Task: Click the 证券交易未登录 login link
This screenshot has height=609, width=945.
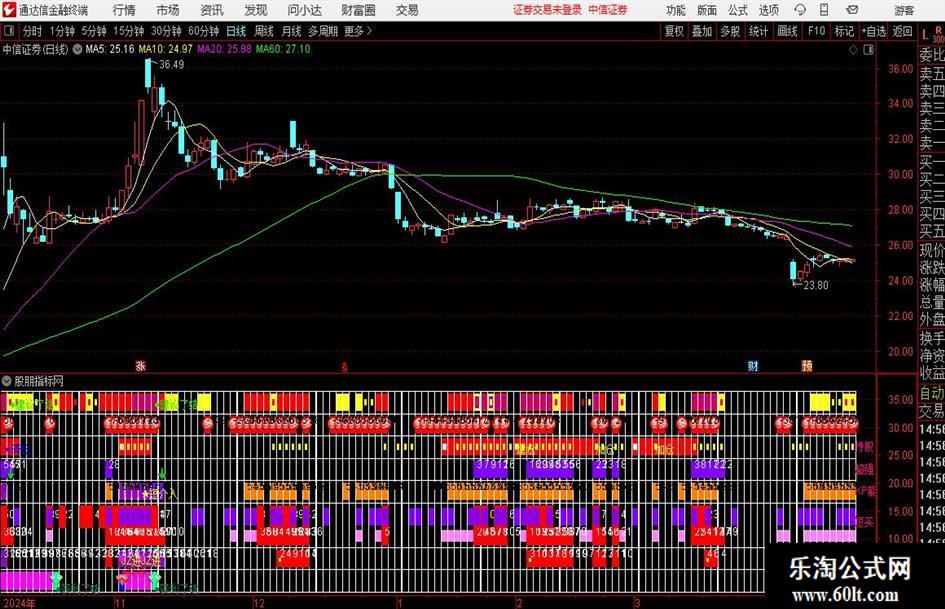Action: point(547,10)
